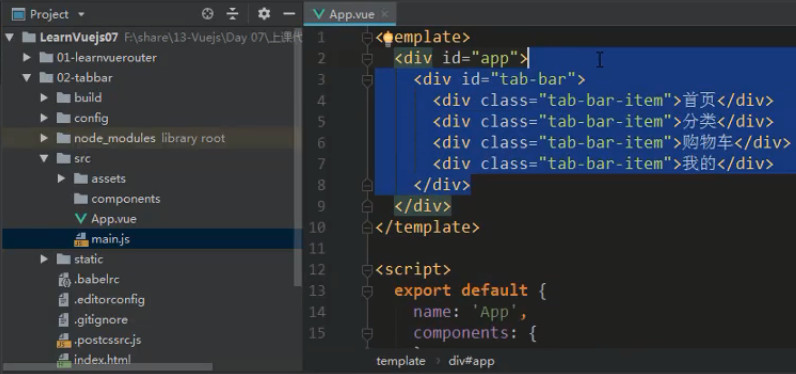Image resolution: width=796 pixels, height=374 pixels.
Task: Expand the config folder
Action: [44, 118]
